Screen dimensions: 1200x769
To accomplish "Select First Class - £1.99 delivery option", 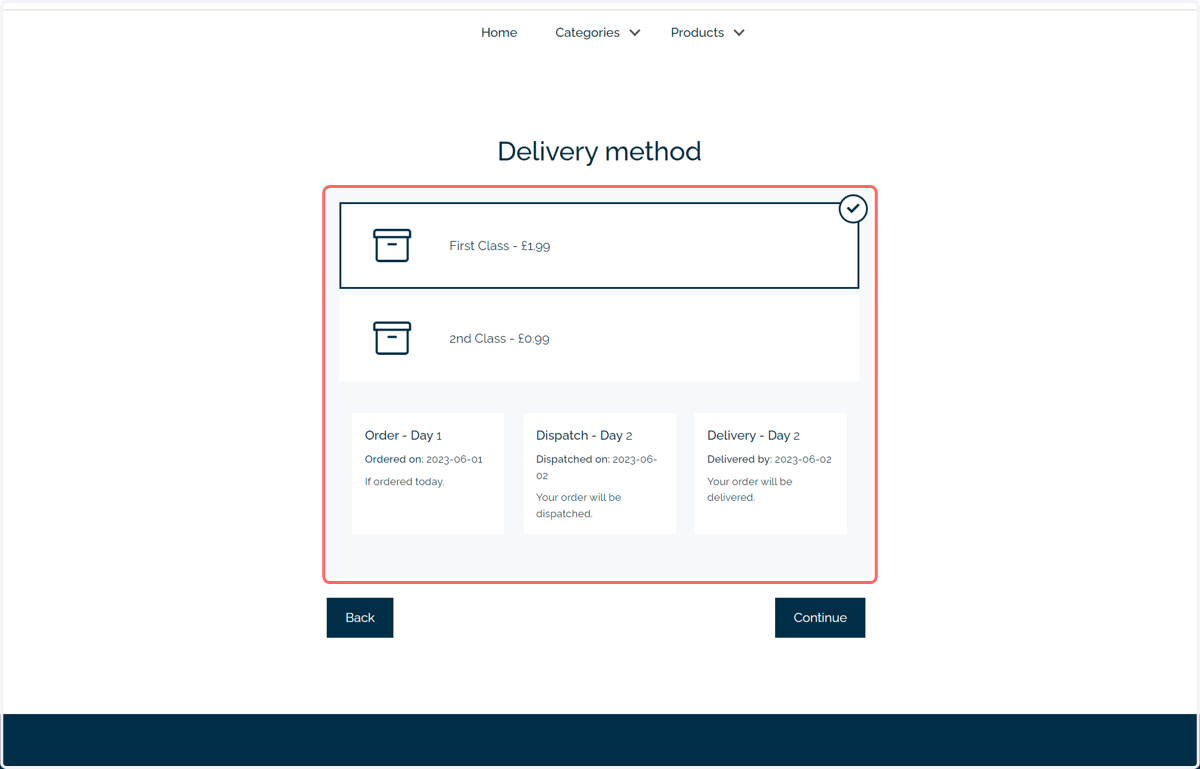I will tap(599, 245).
